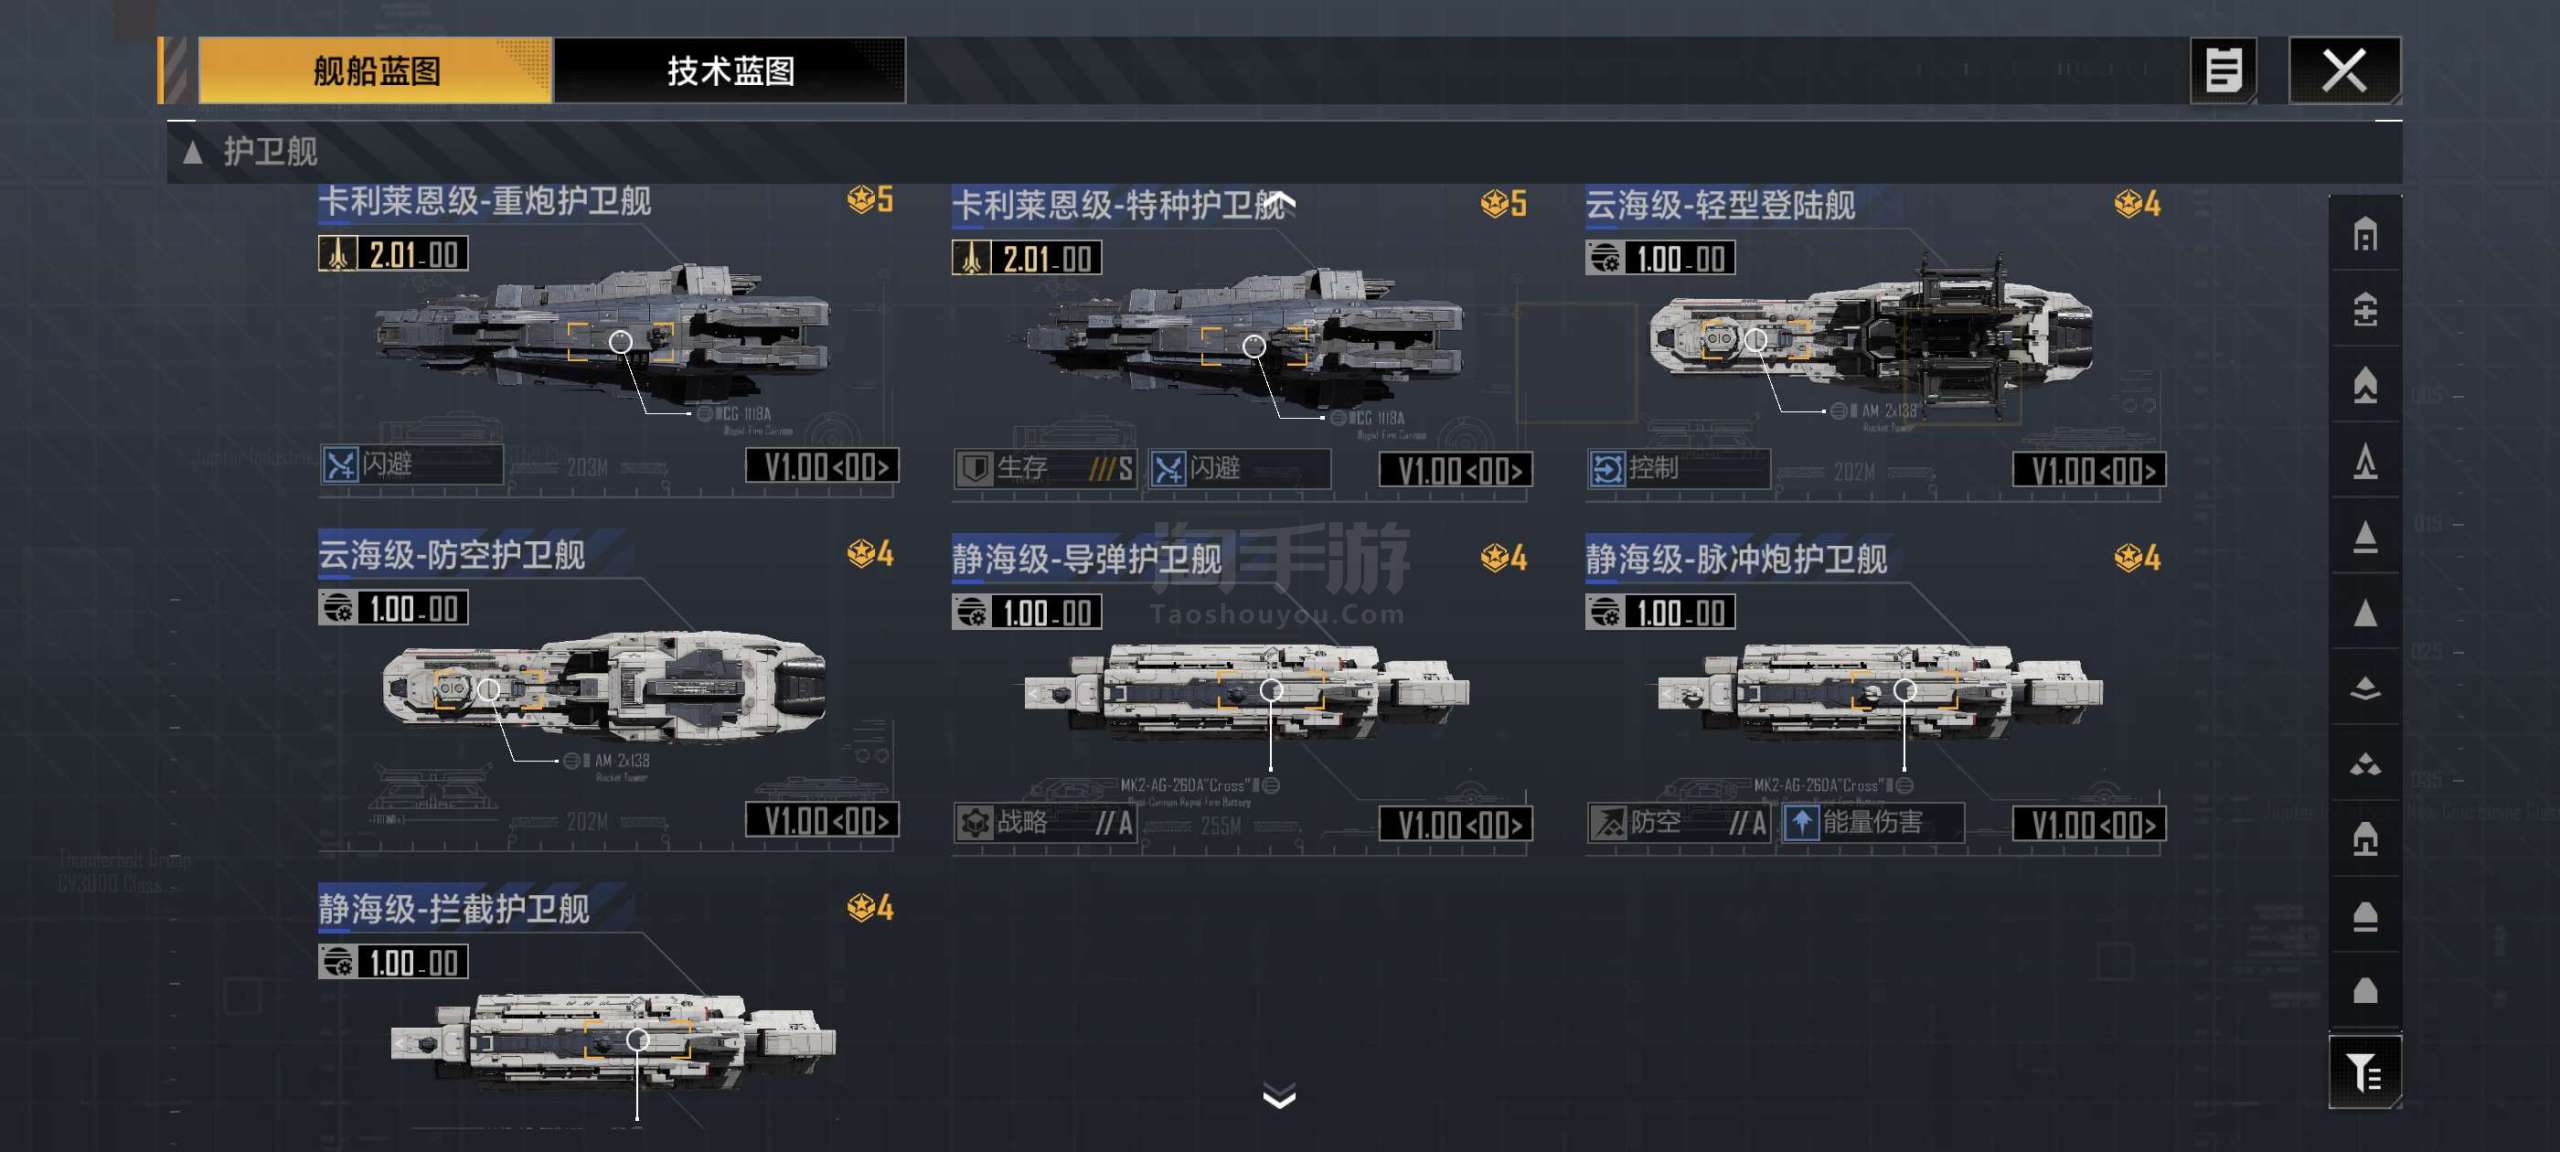Click the list document icon beside close
Screen dimensions: 2560x1152
tap(2223, 70)
